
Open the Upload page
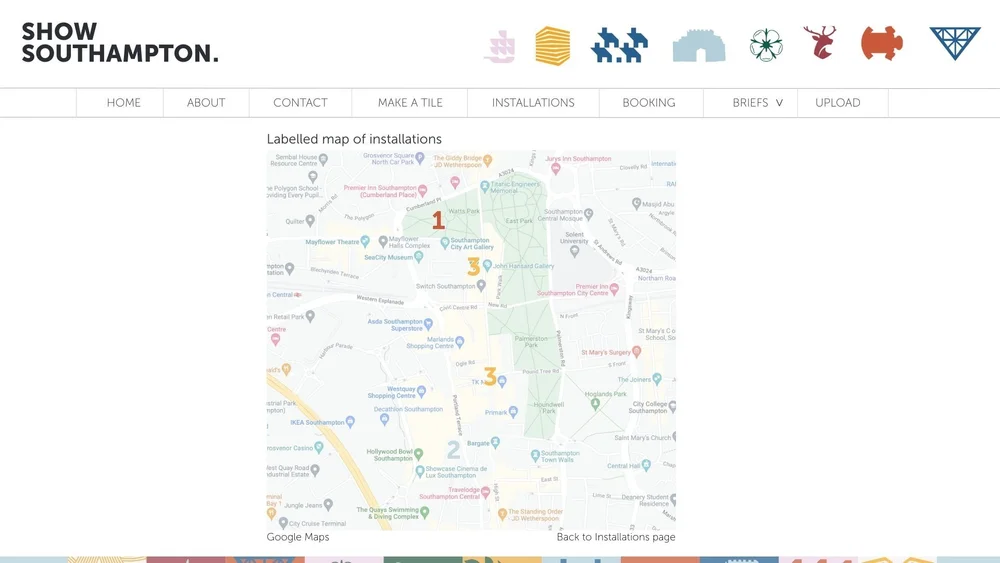point(837,103)
